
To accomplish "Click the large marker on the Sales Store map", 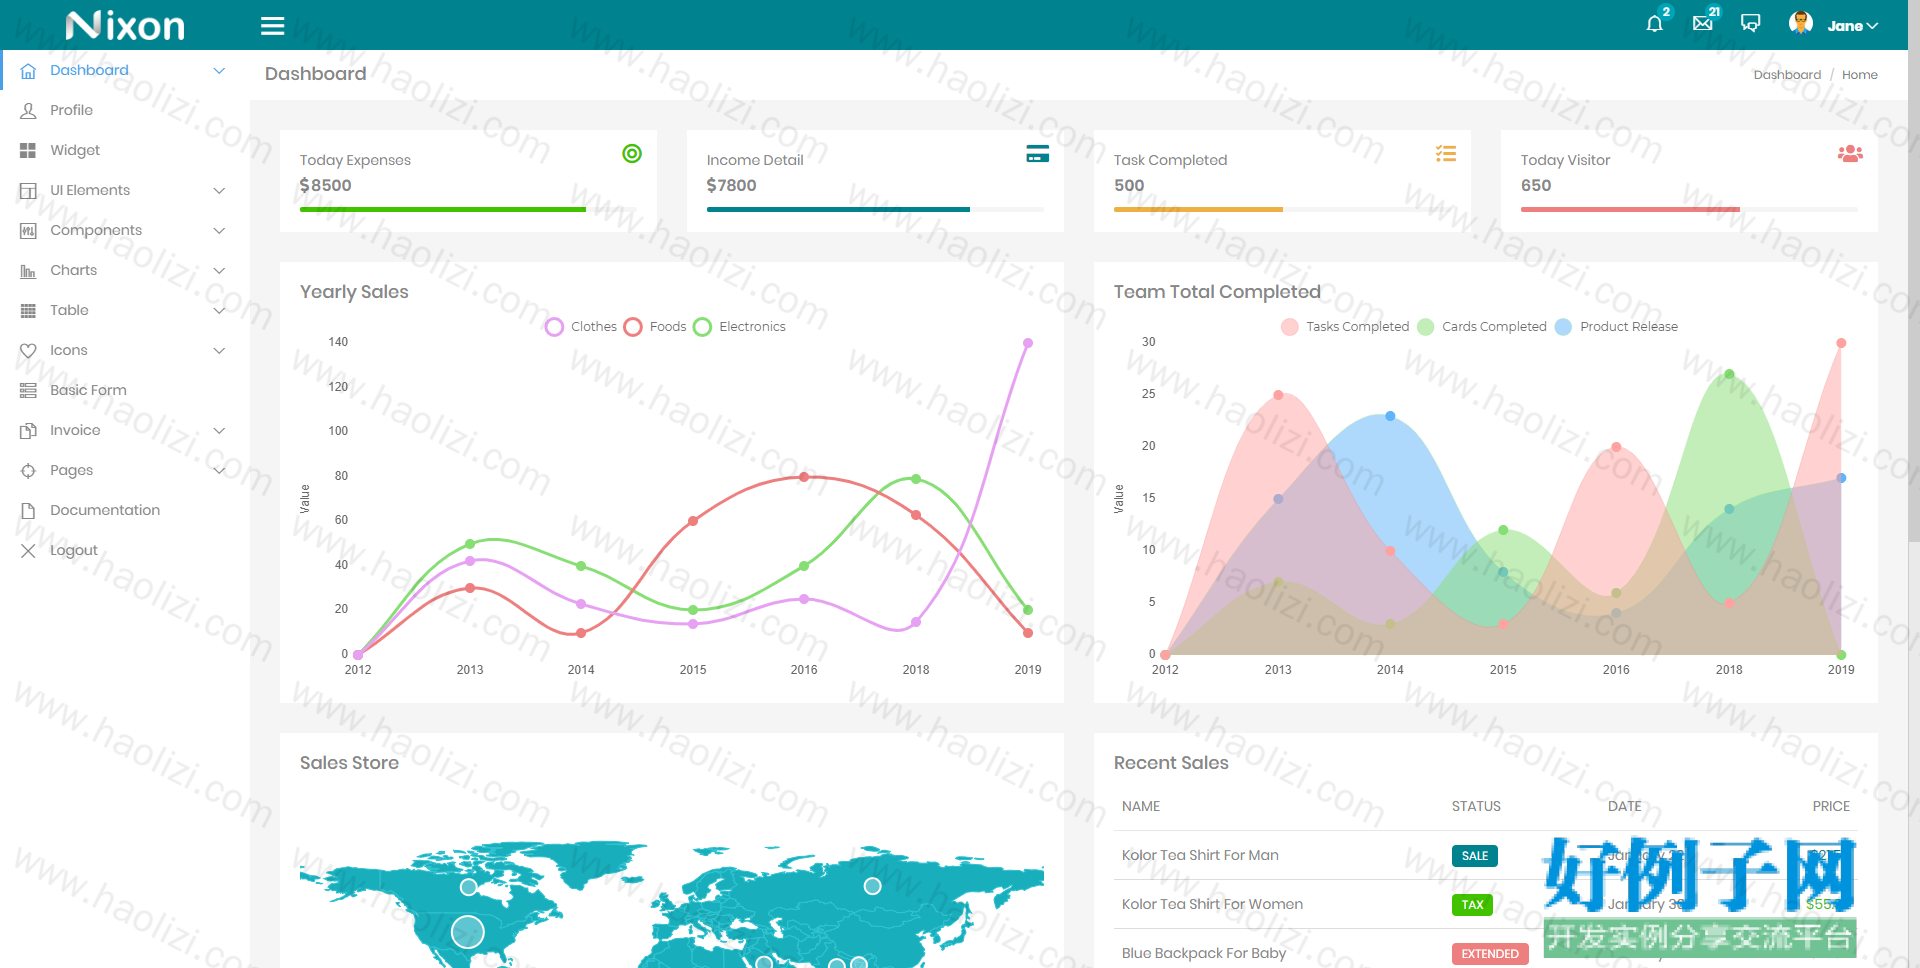I will 468,932.
